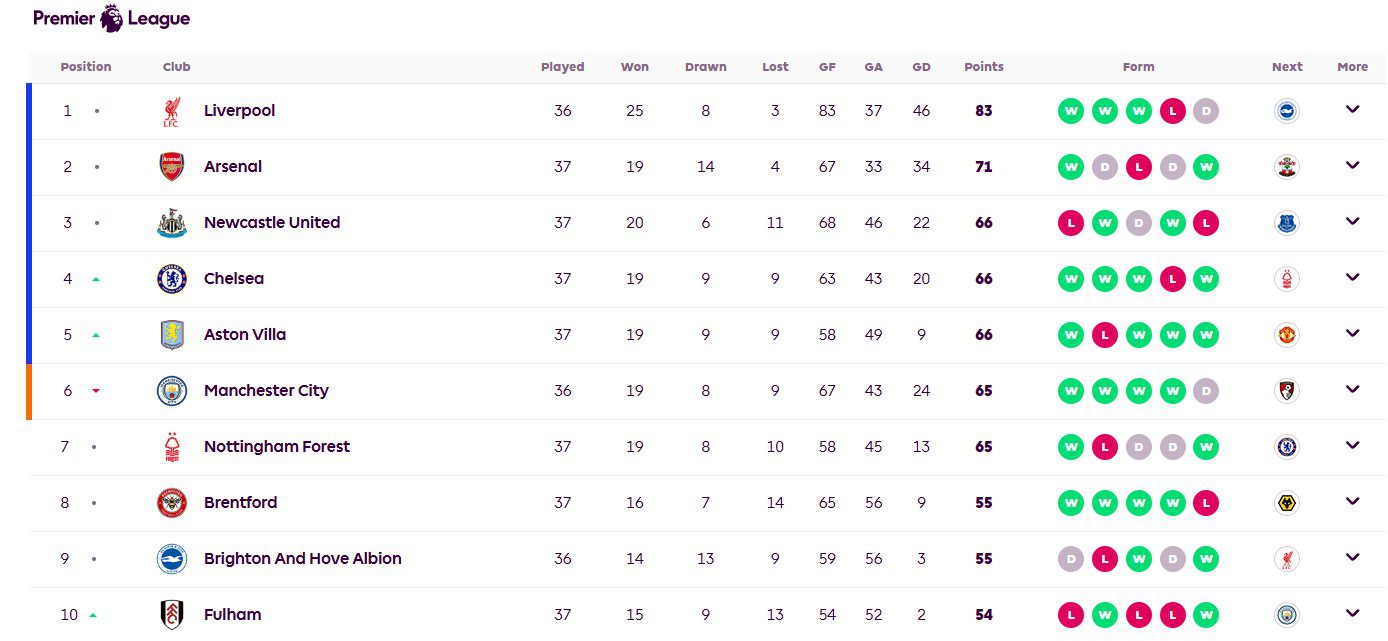Click the Position column header

(x=86, y=67)
